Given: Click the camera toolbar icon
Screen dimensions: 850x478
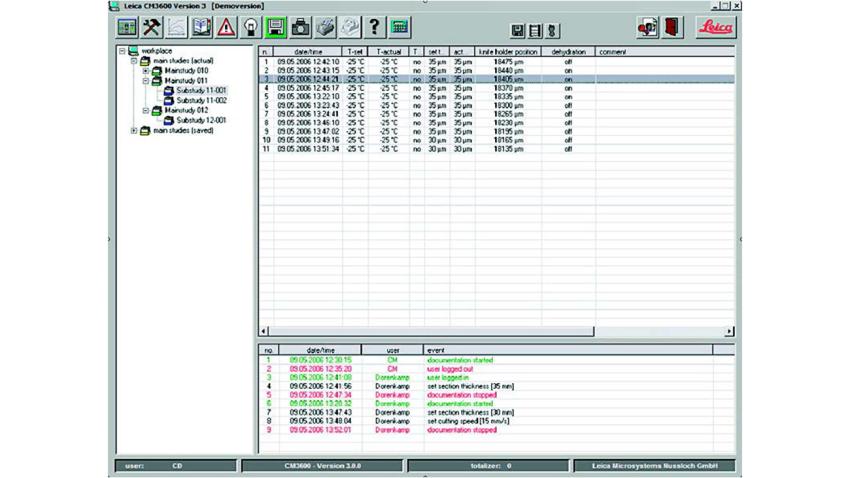Looking at the screenshot, I should pos(300,27).
